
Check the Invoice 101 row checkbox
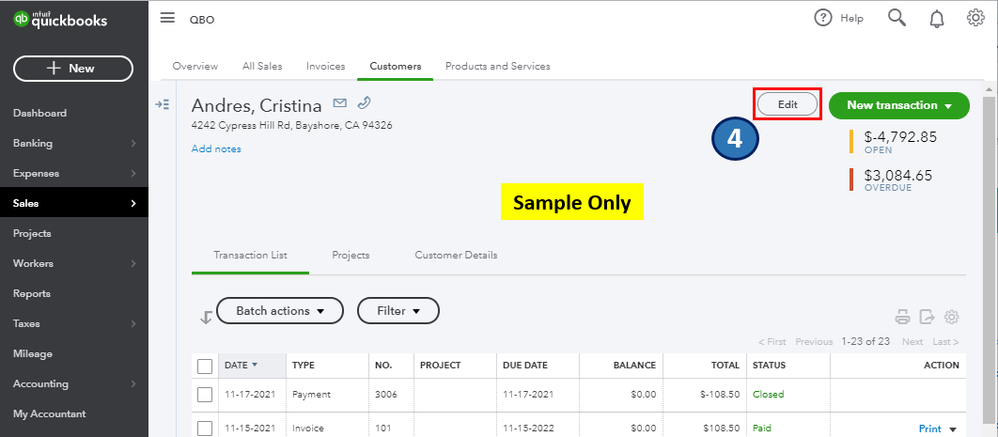205,428
